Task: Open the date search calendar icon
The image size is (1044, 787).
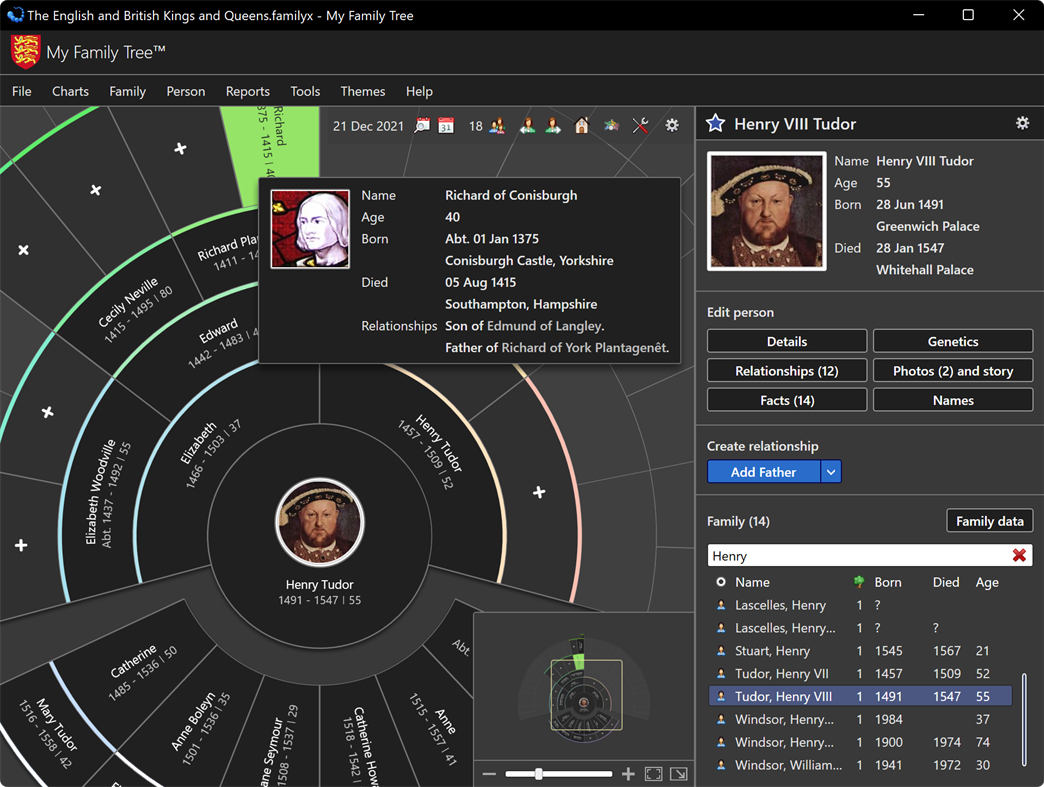Action: click(x=422, y=126)
